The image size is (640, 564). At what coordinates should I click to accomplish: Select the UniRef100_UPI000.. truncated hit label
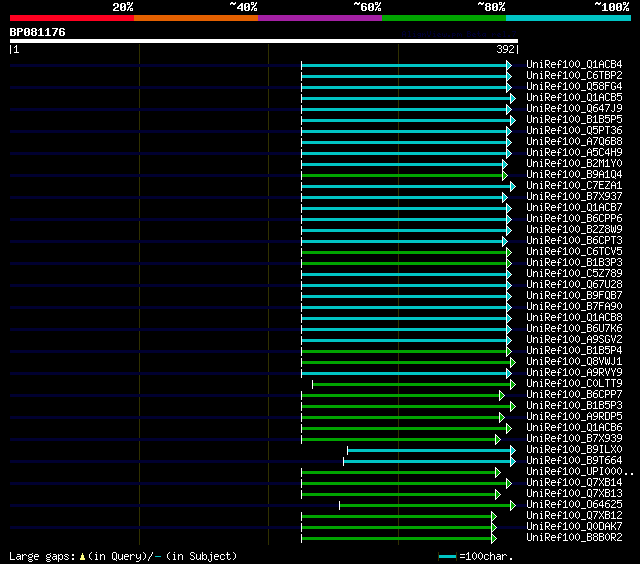[579, 472]
